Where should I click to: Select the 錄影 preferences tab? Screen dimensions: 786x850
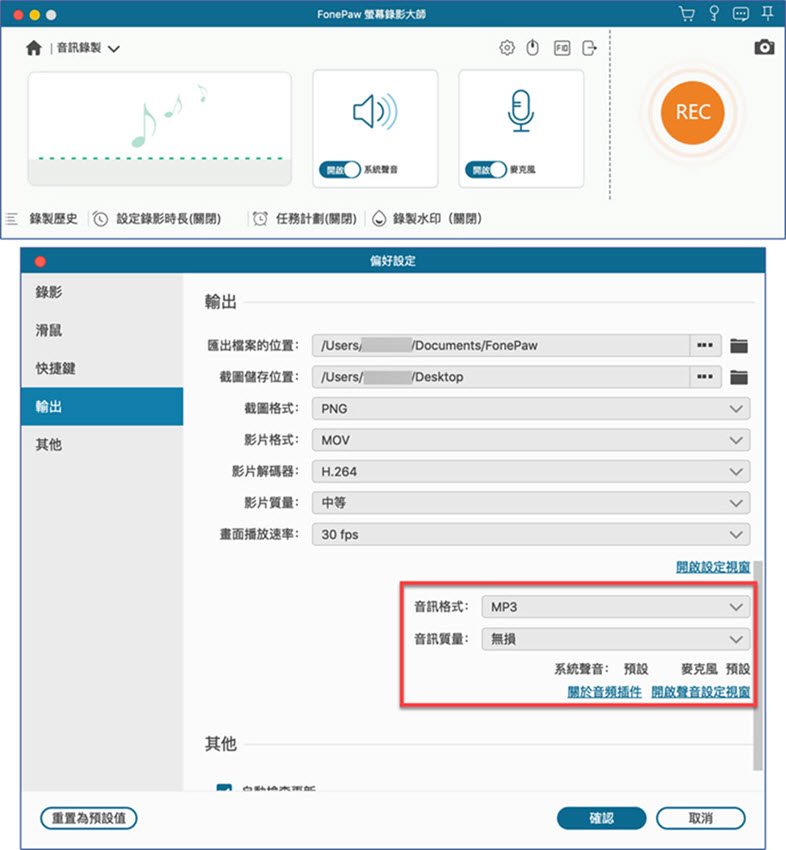click(x=102, y=292)
